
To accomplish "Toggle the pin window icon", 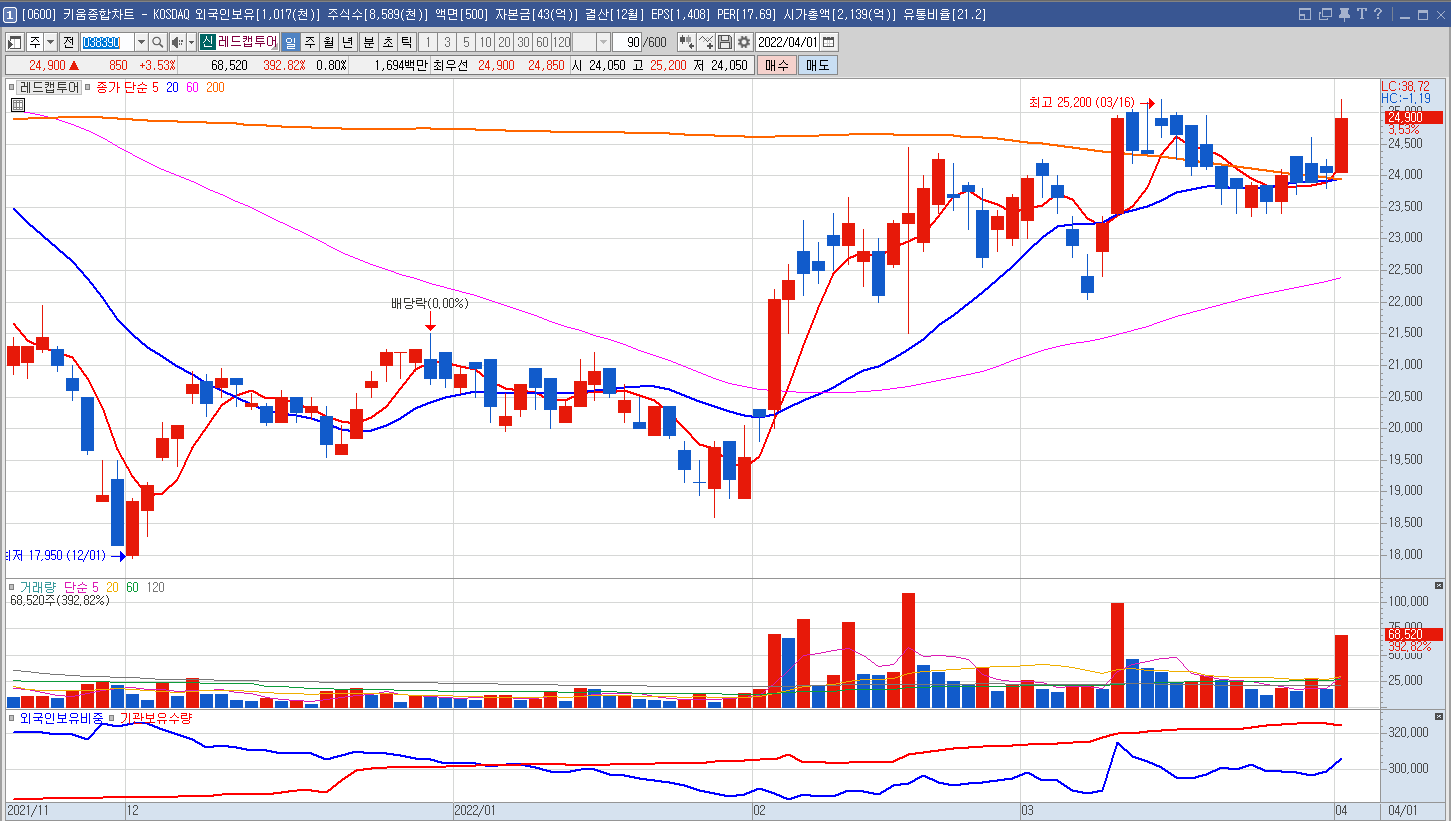I will (x=1345, y=14).
